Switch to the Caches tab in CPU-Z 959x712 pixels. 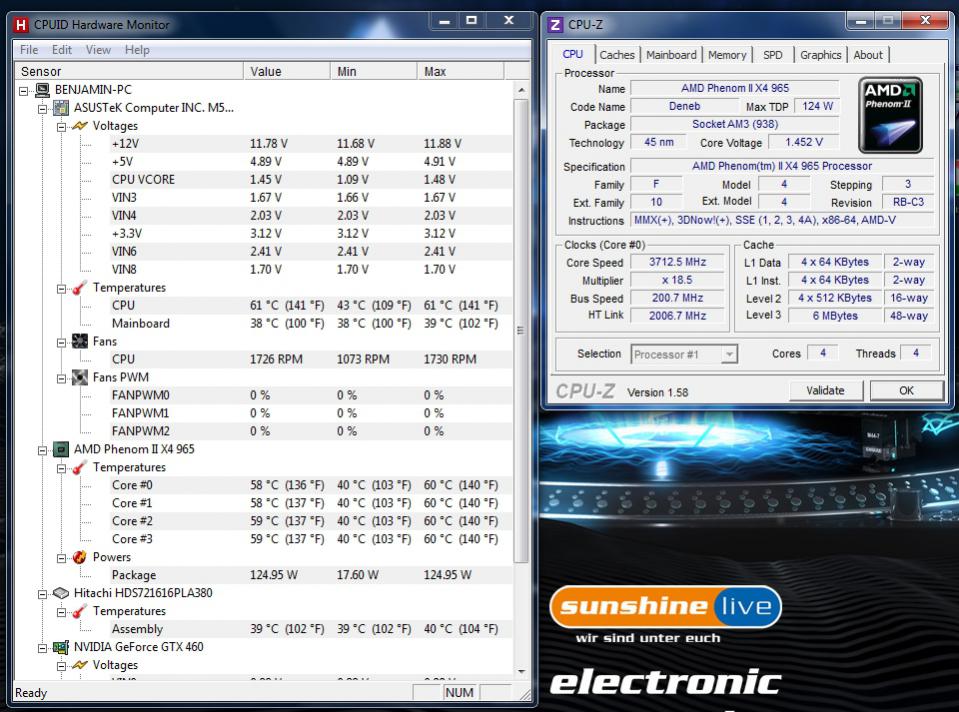click(617, 55)
